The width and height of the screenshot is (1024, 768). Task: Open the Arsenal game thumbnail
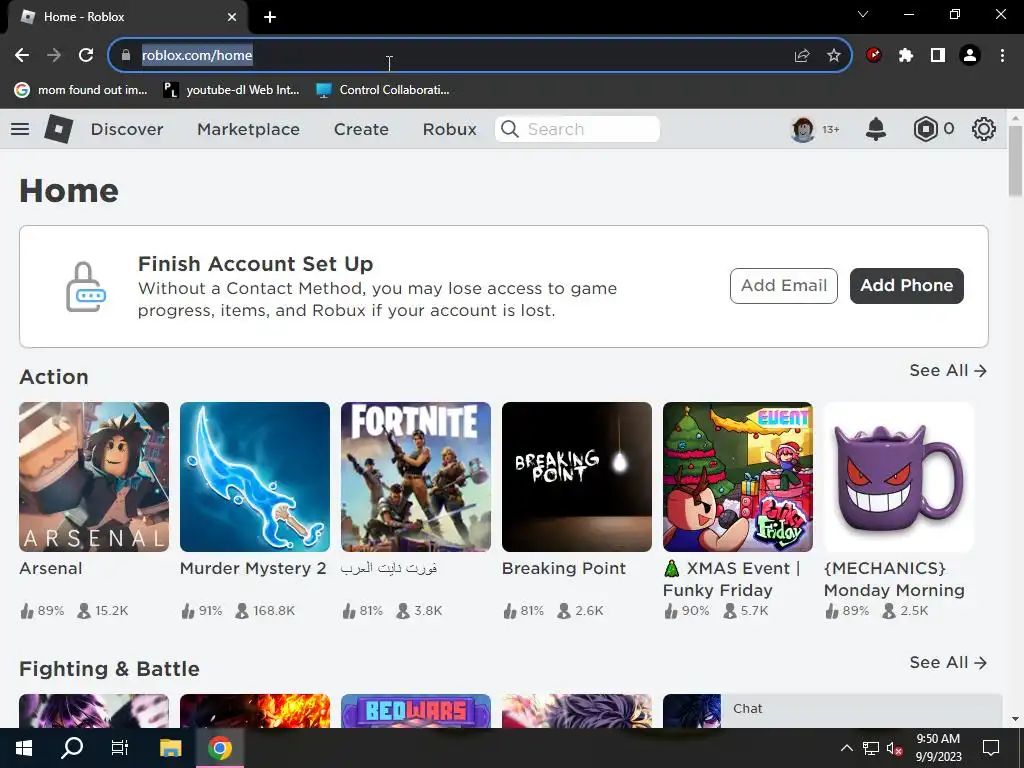(94, 477)
